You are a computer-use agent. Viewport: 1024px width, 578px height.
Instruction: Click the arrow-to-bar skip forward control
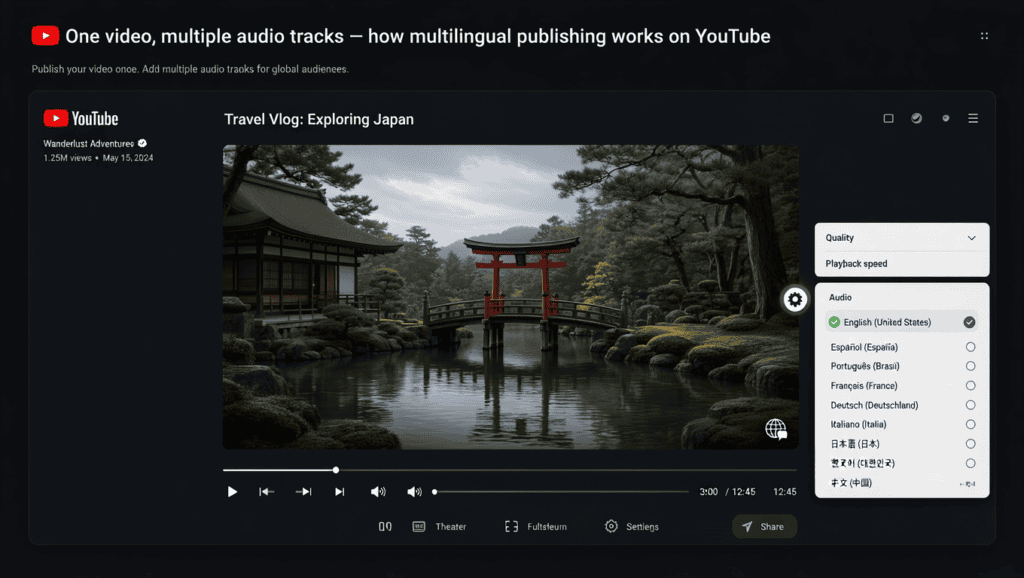click(304, 492)
